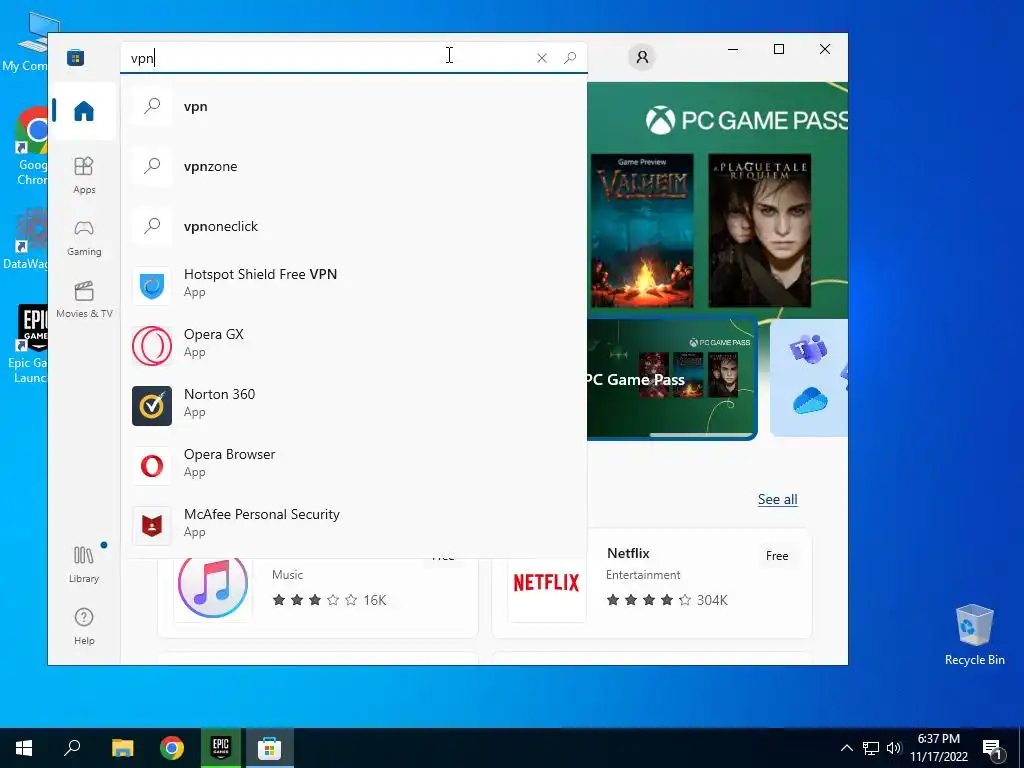Open the Apps section in sidebar
The image size is (1024, 768).
84,175
